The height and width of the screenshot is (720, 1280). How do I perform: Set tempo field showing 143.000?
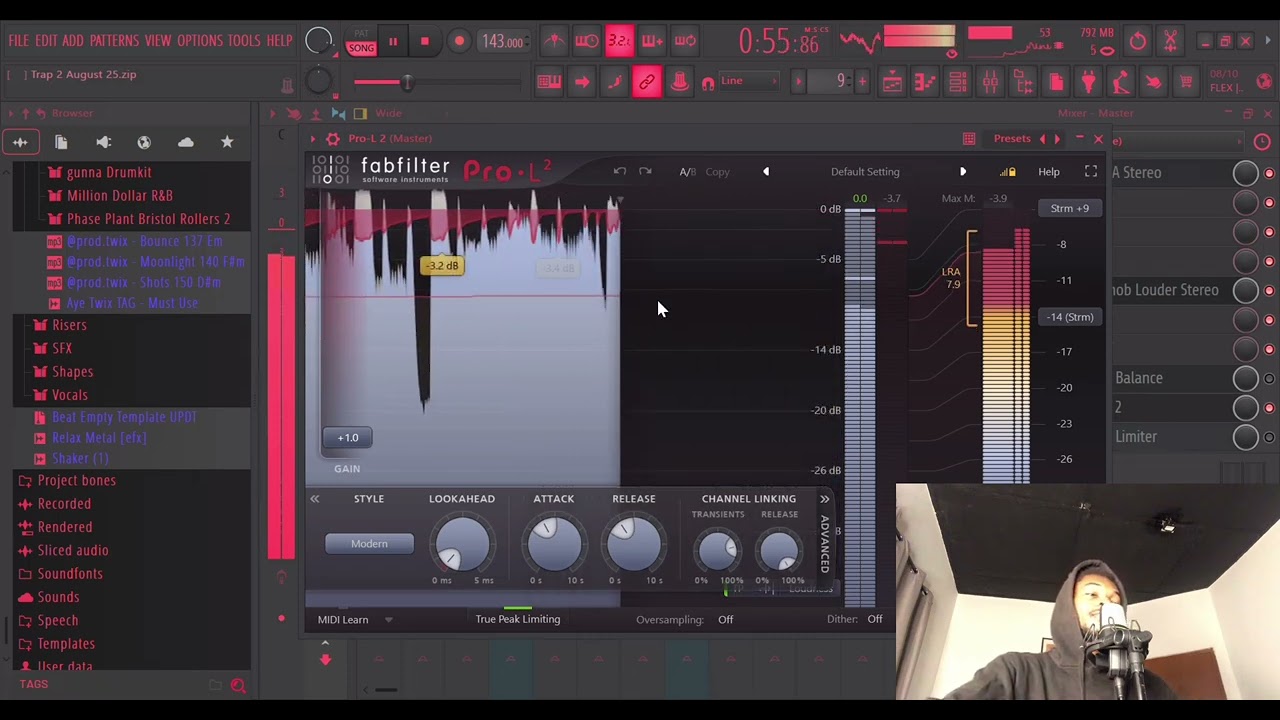[x=503, y=42]
